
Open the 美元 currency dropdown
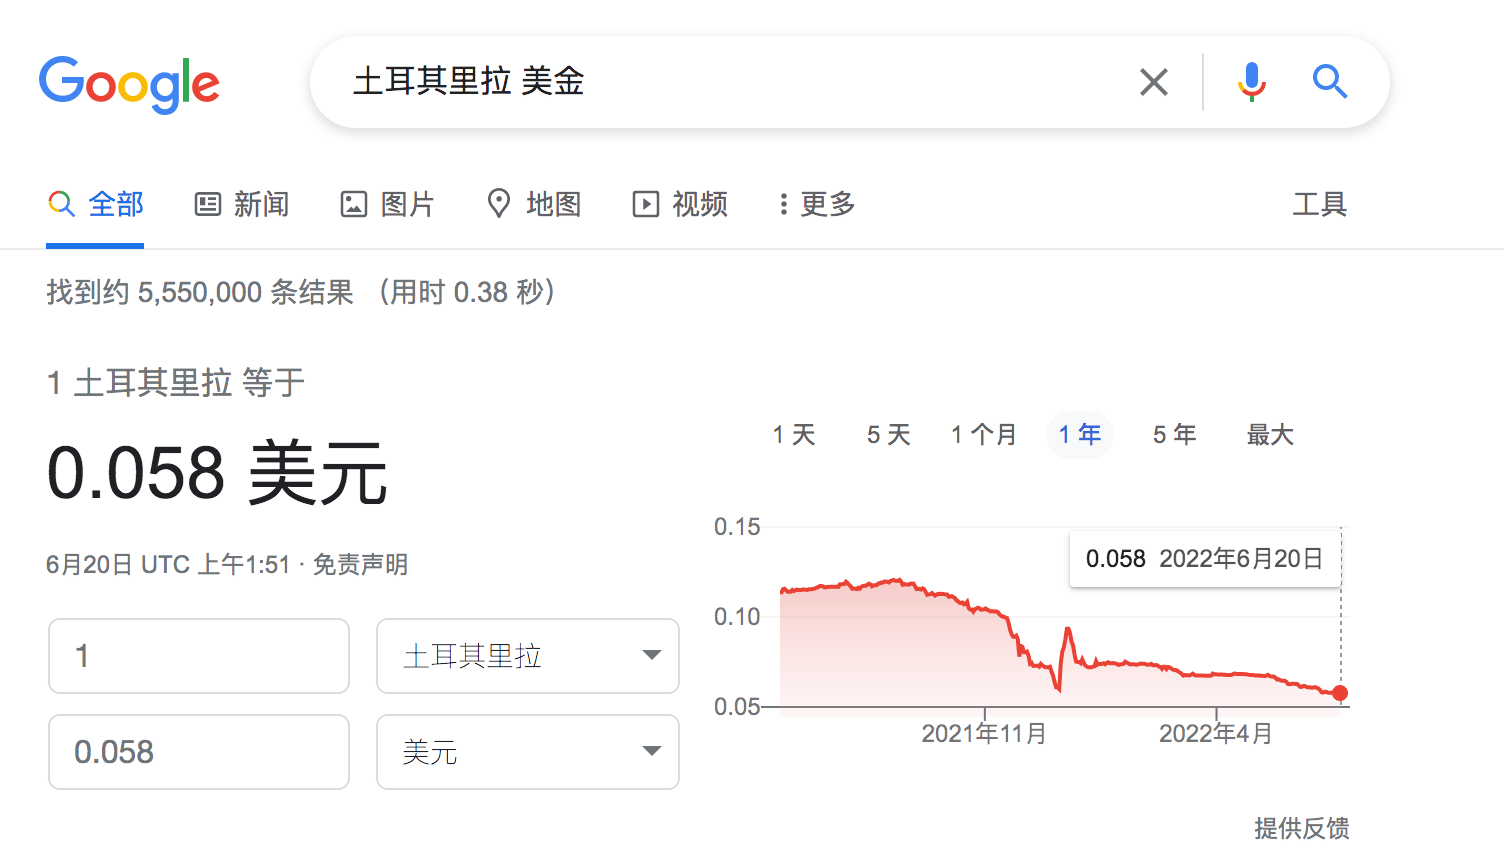click(x=527, y=752)
